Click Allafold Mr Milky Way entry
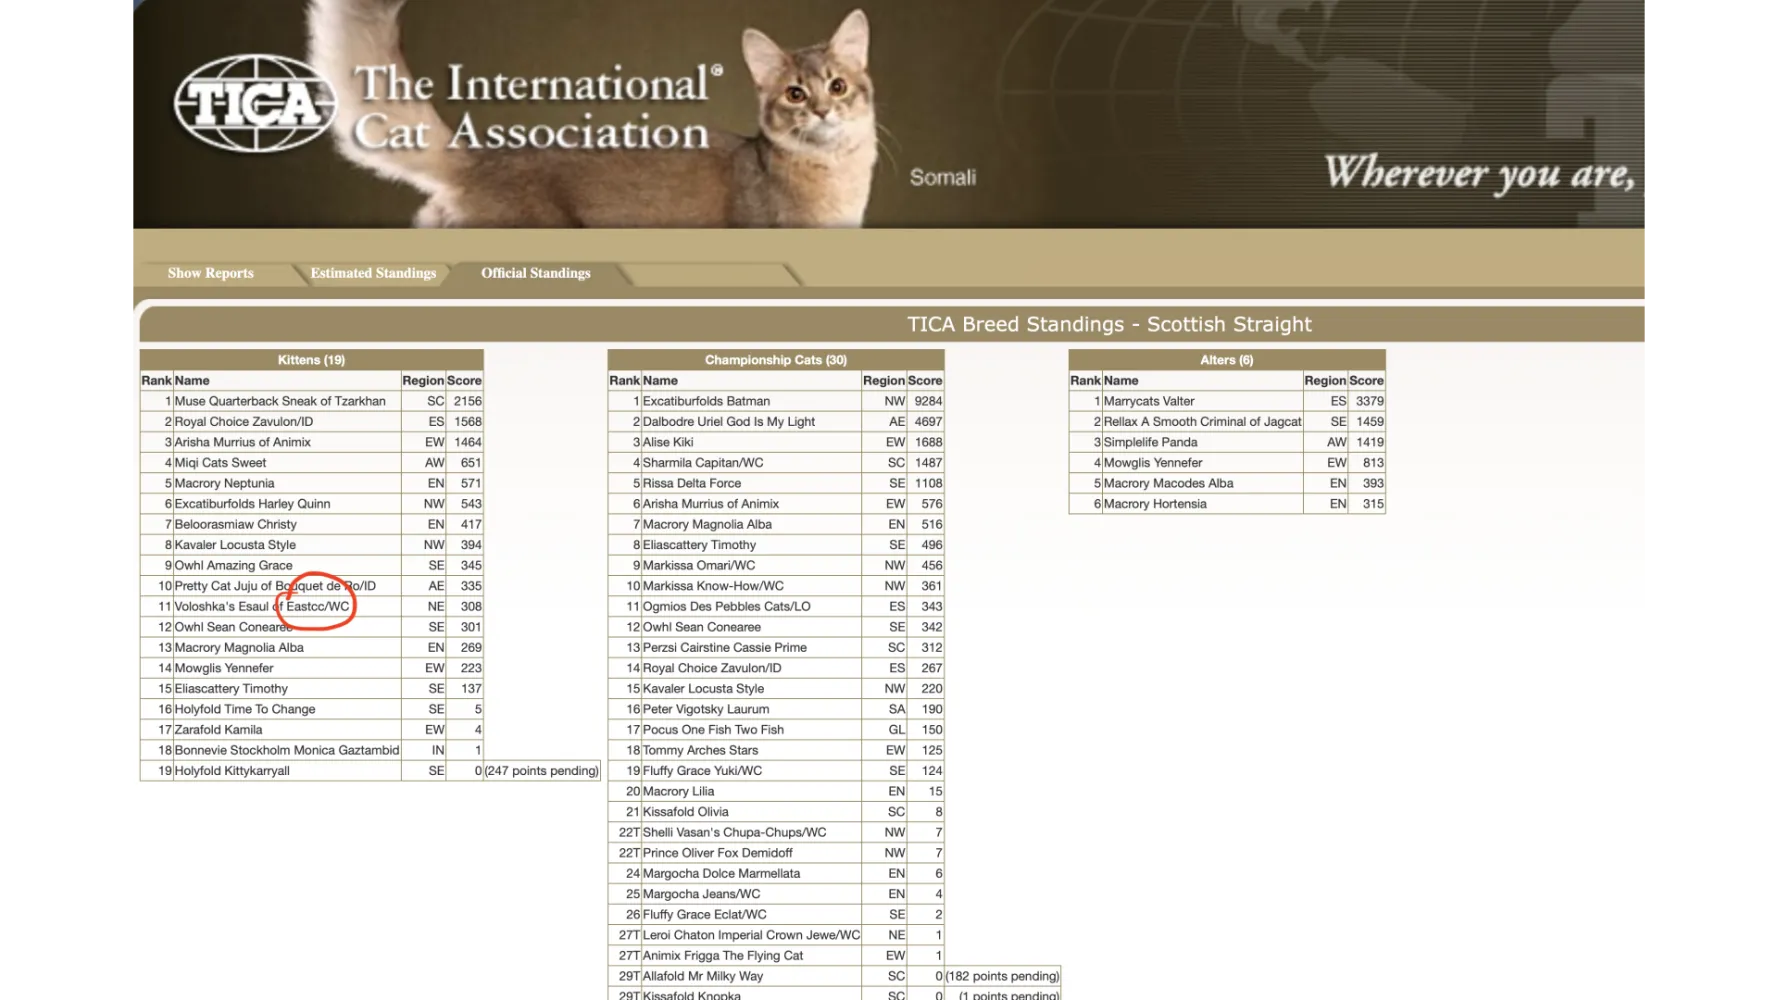1778x1000 pixels. [703, 976]
